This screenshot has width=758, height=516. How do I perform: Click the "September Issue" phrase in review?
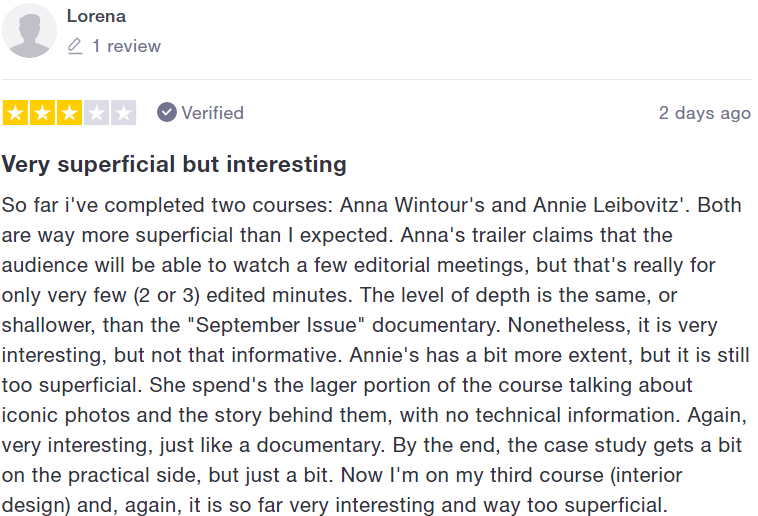click(280, 325)
